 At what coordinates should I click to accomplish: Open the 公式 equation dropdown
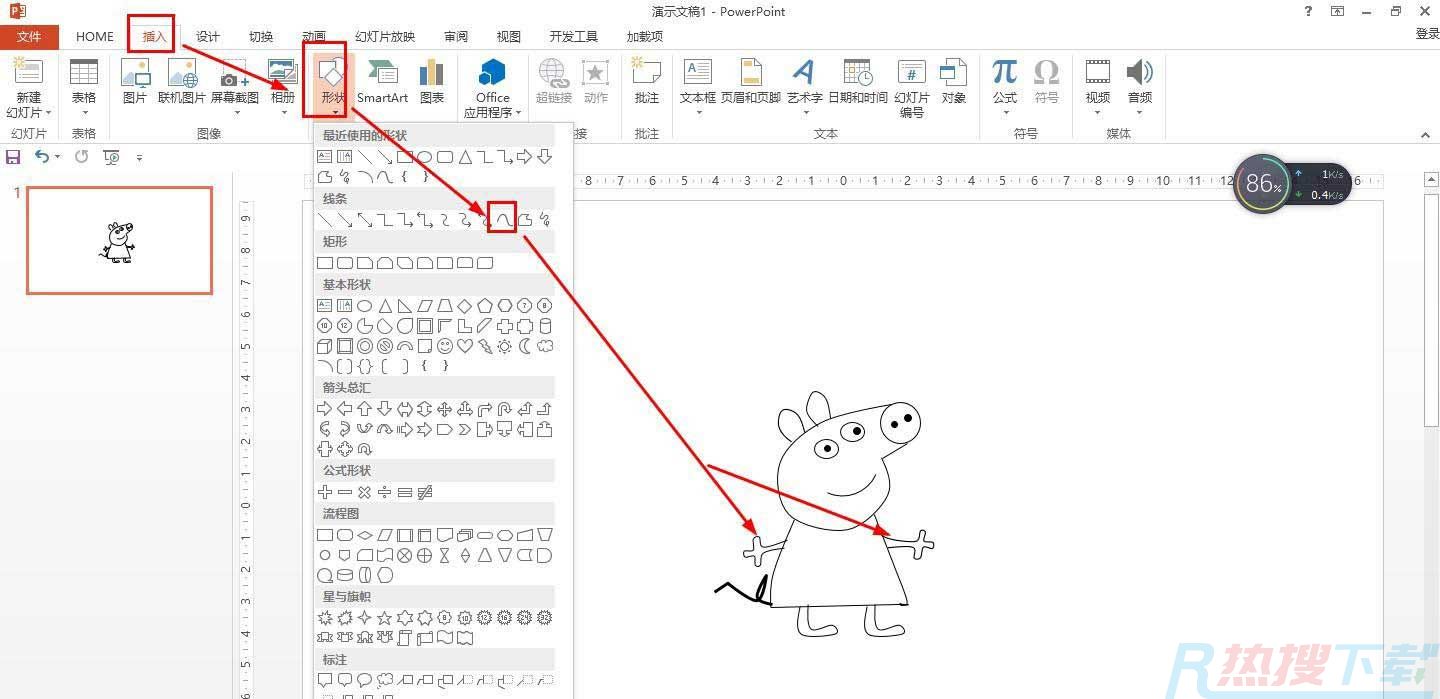point(1004,84)
